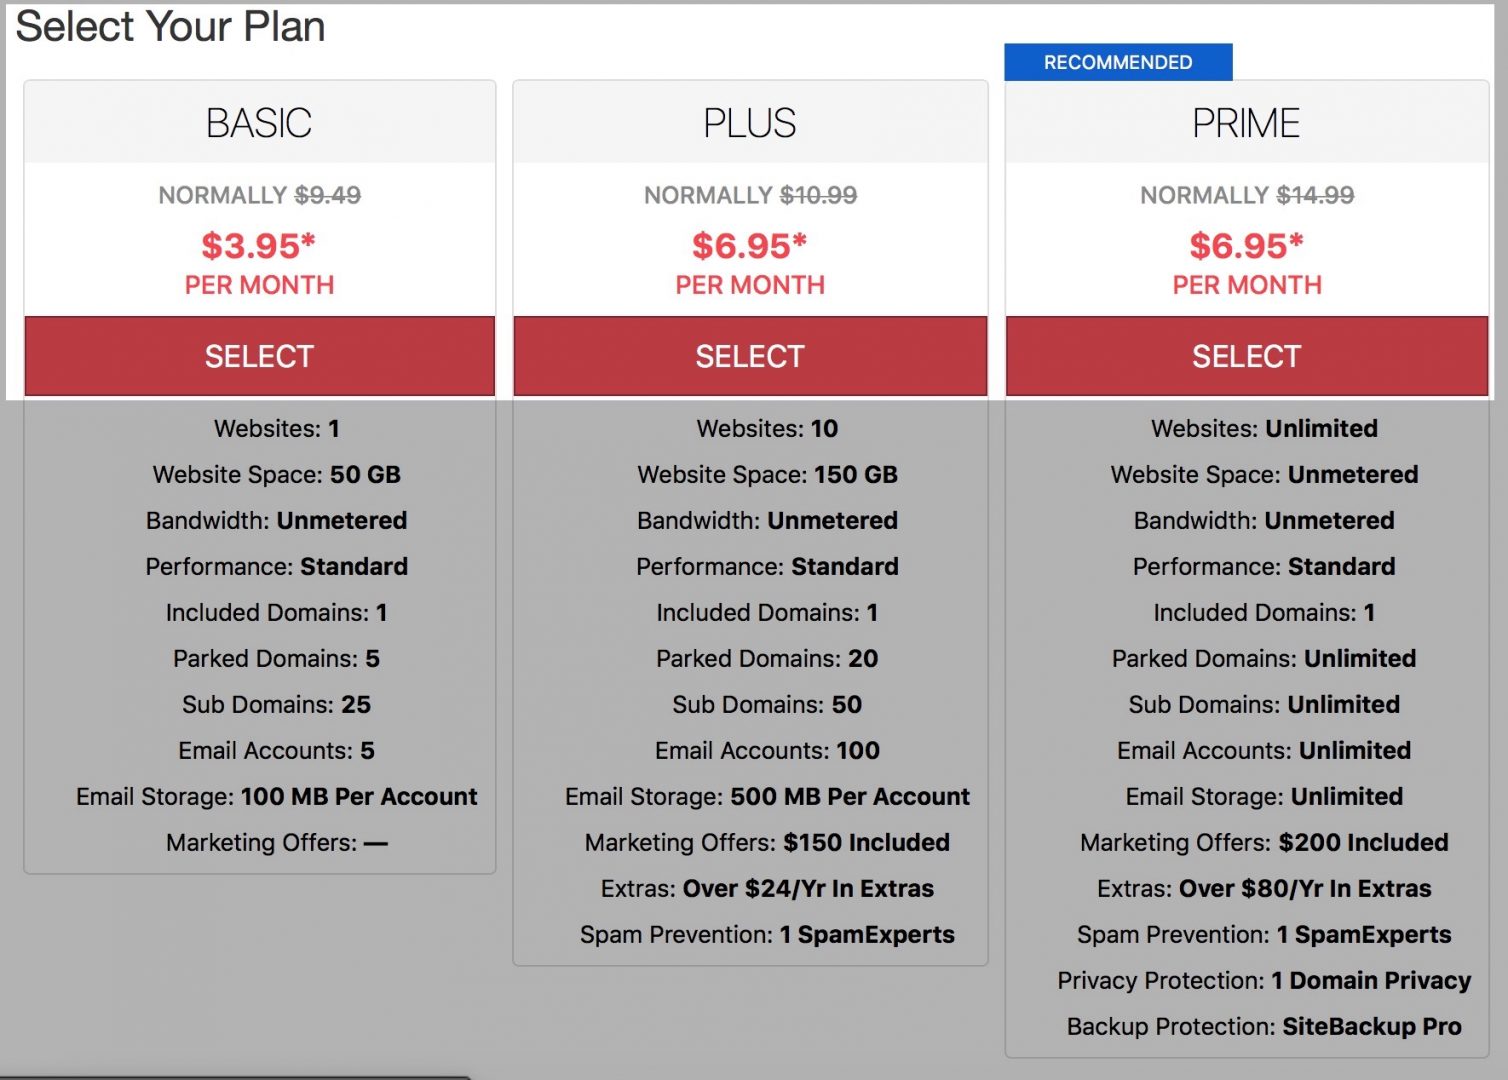Click the SELECT button under the BASIC plan
1508x1080 pixels.
click(x=259, y=355)
